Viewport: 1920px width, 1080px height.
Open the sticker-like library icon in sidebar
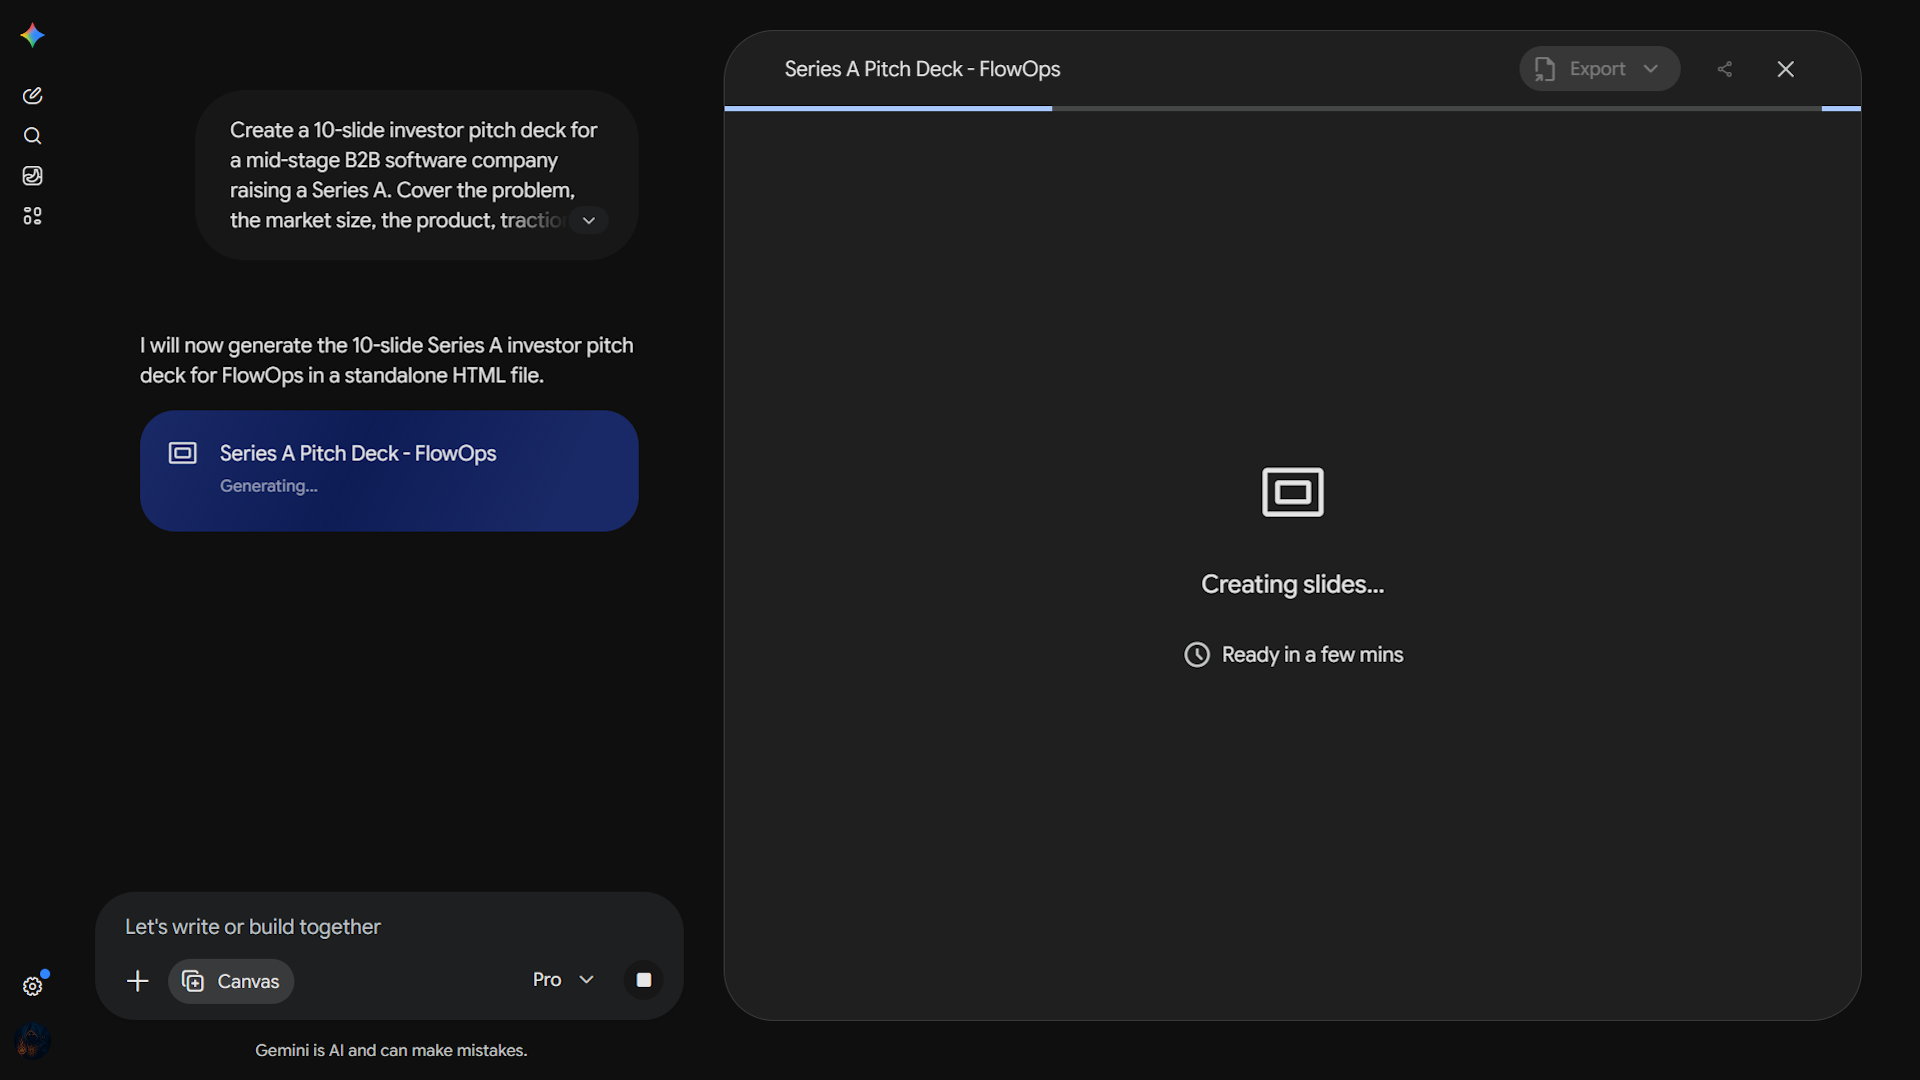[32, 176]
